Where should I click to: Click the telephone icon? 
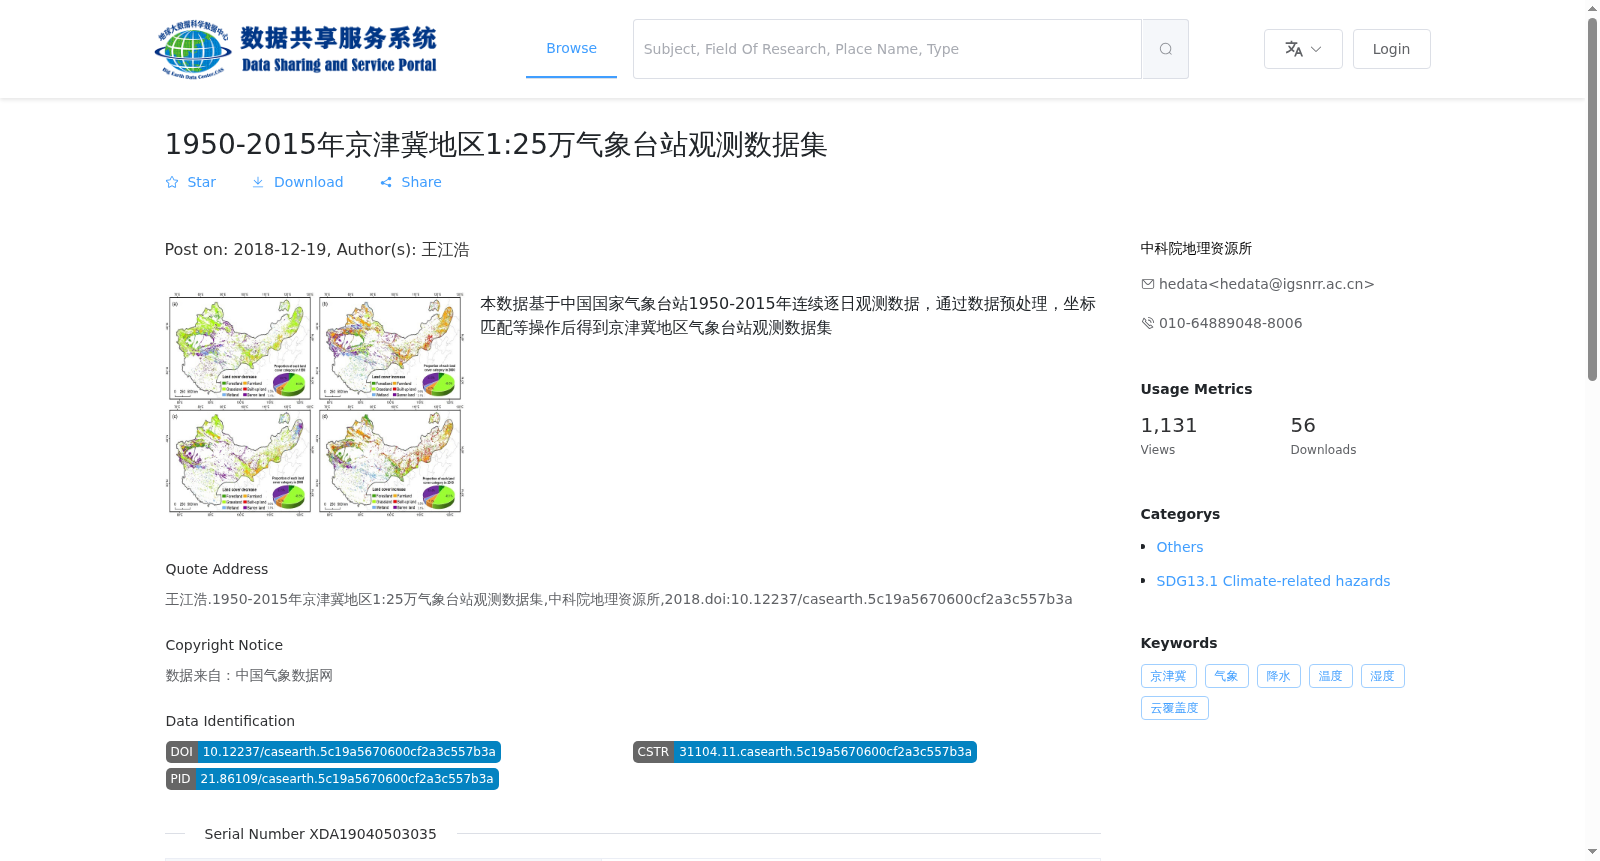(1148, 323)
